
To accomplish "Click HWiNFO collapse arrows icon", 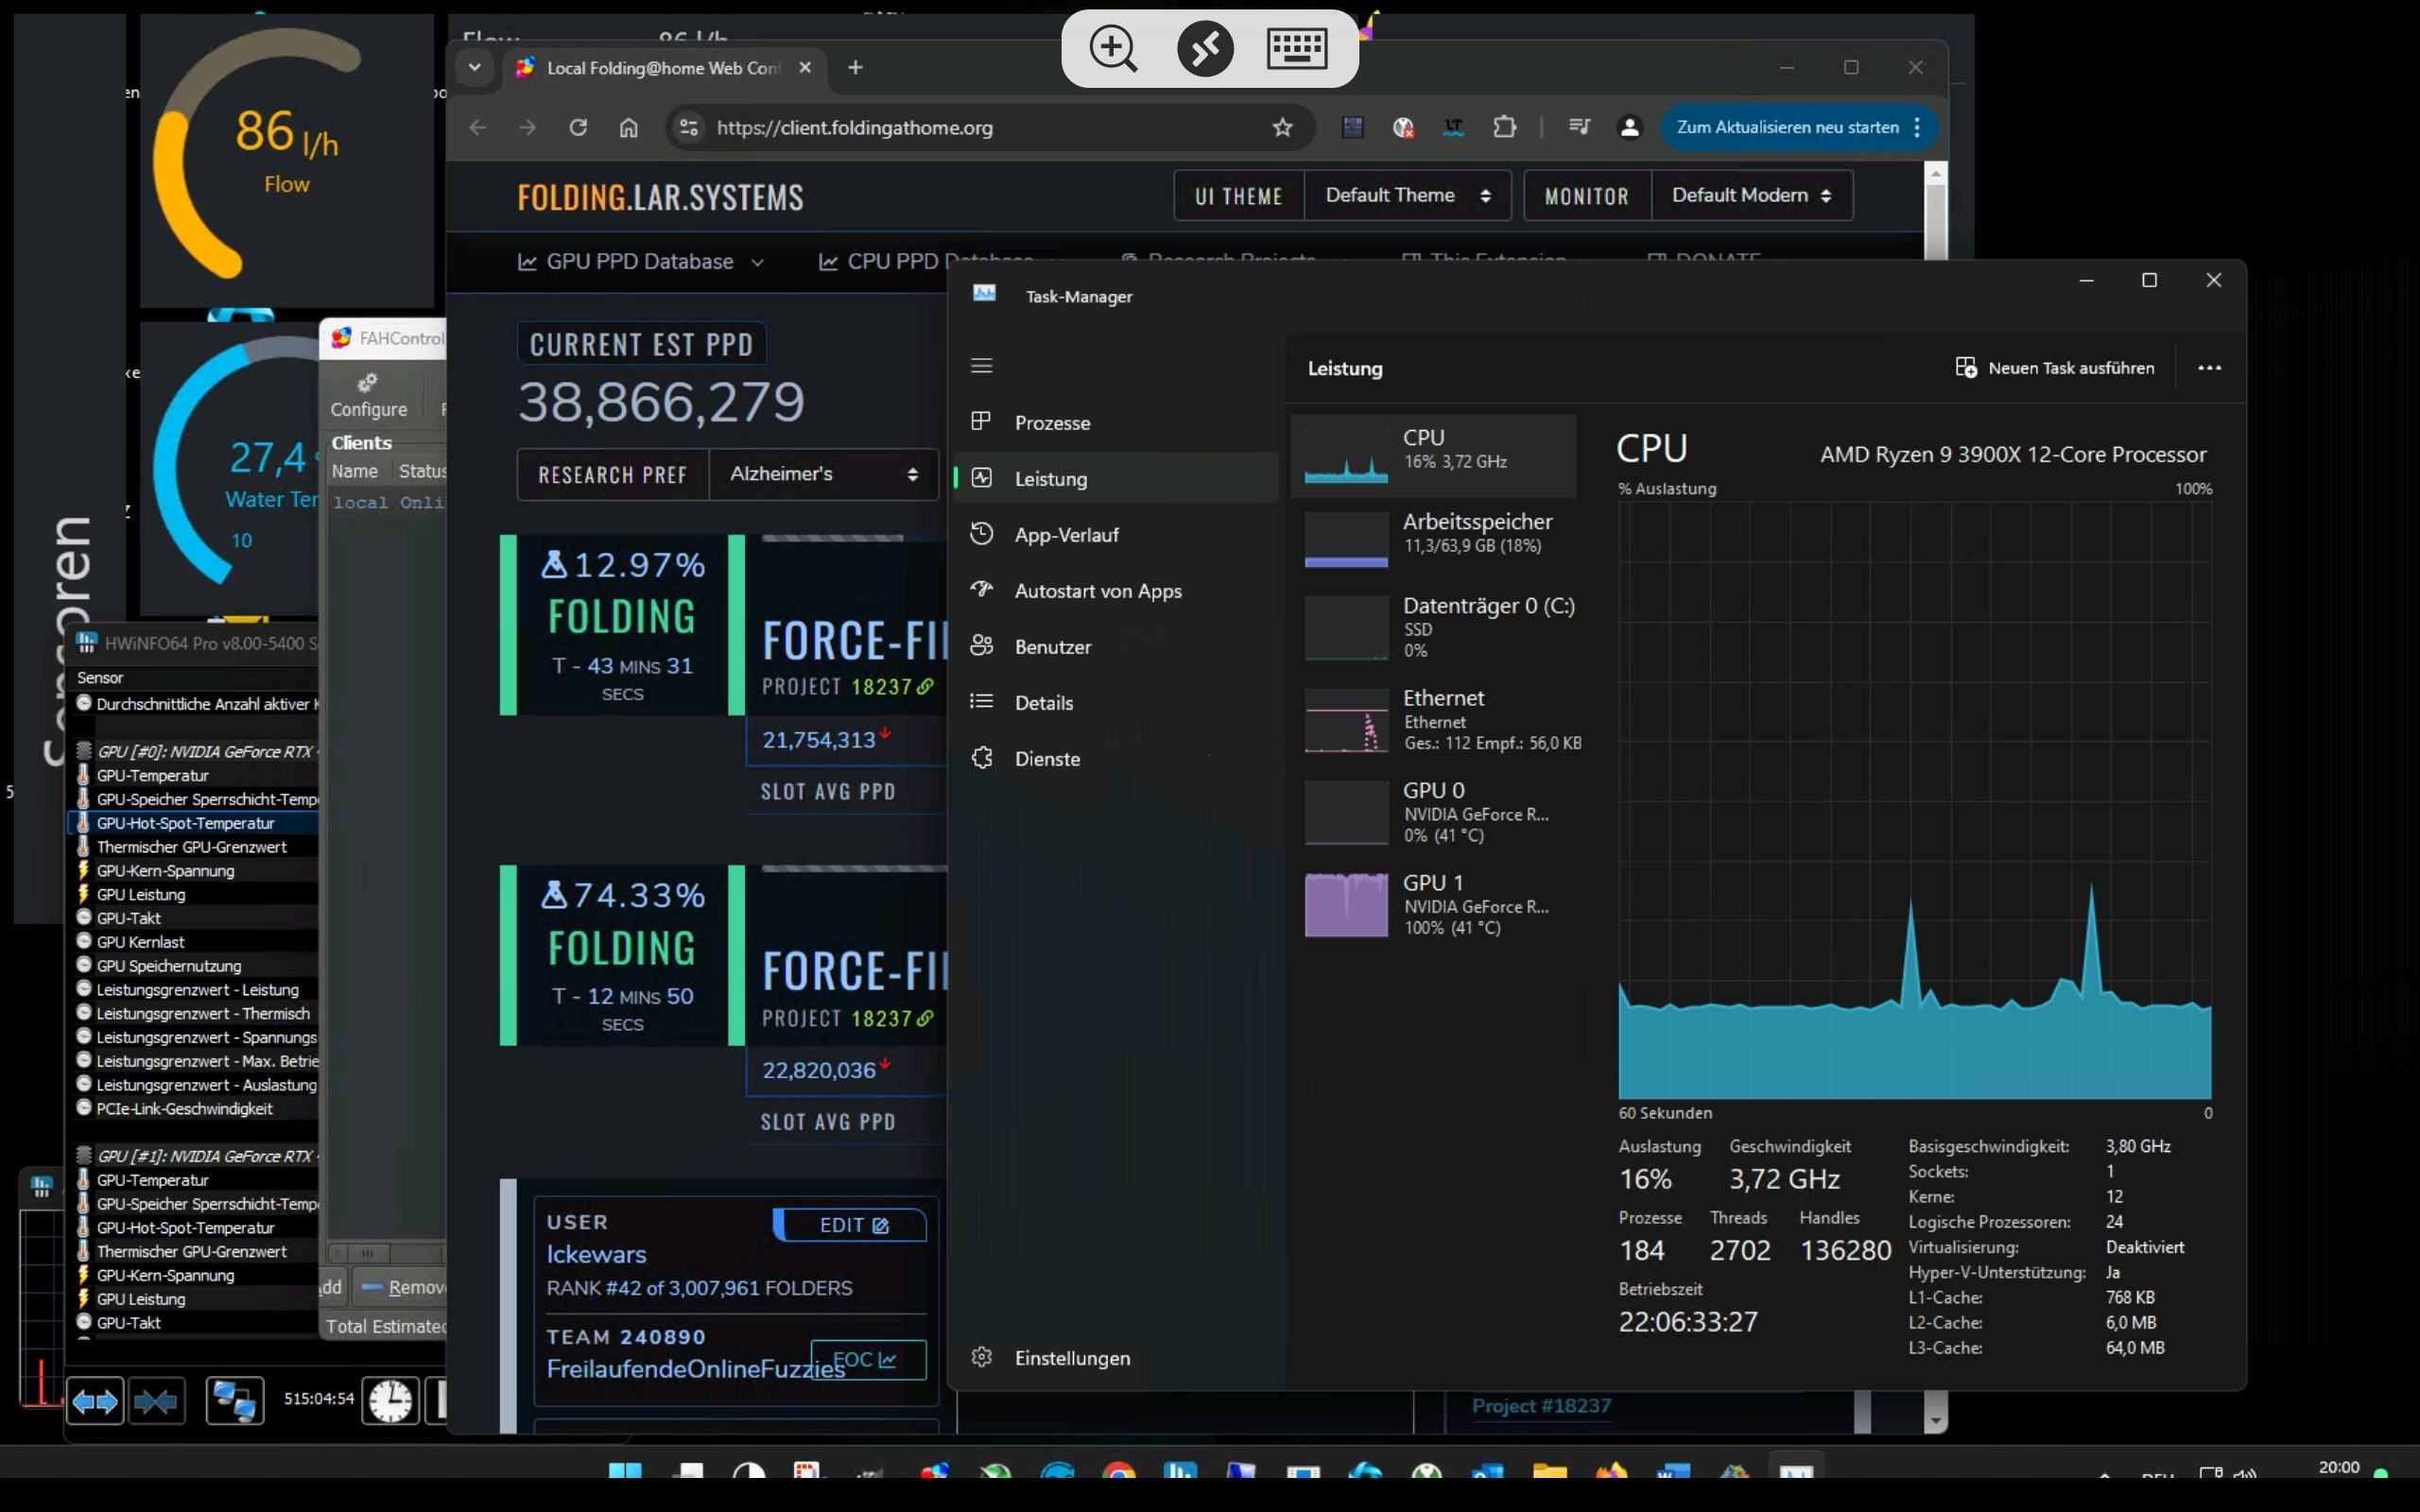I will tap(156, 1402).
